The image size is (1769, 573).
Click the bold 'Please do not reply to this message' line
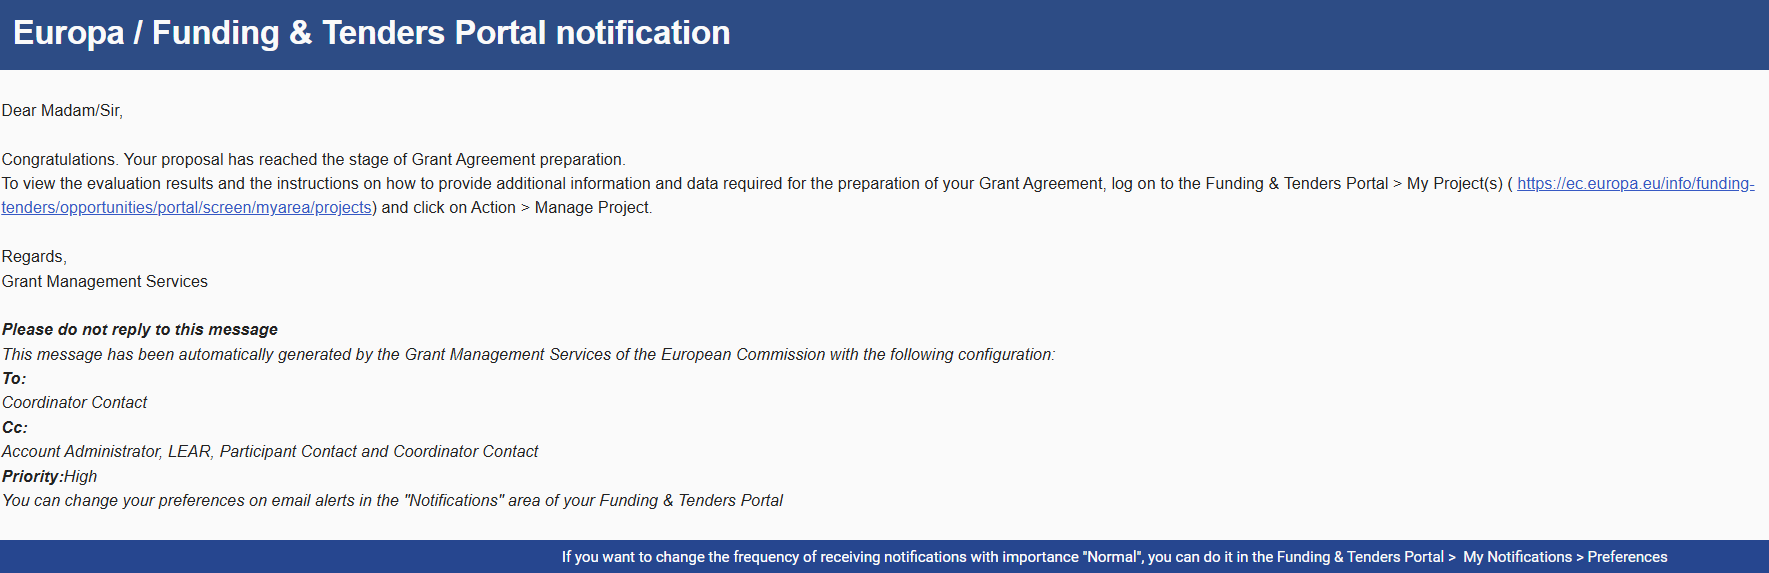point(140,330)
